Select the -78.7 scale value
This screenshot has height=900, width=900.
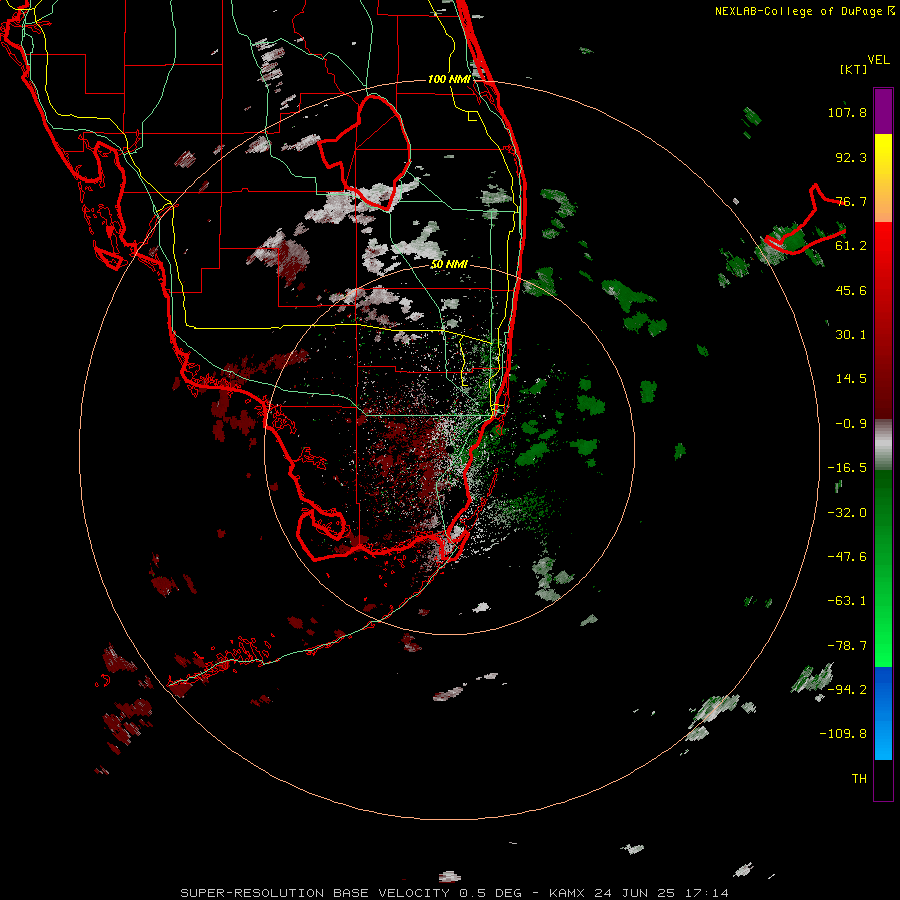coord(847,646)
